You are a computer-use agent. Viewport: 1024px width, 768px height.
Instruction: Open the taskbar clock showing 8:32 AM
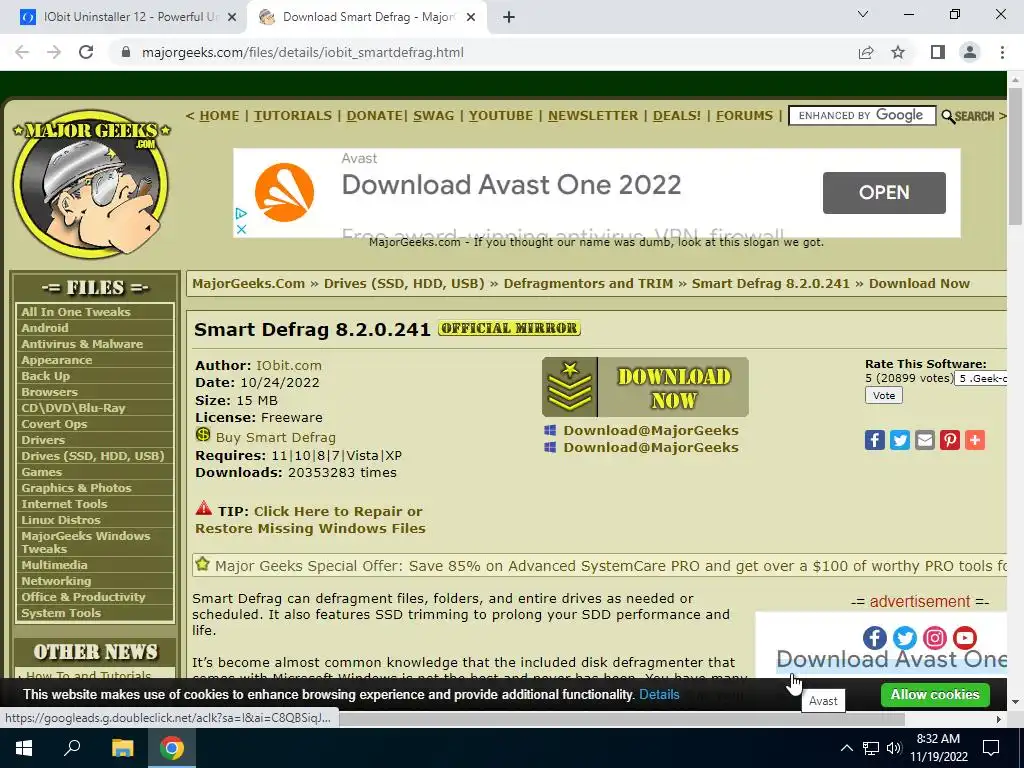[x=938, y=748]
